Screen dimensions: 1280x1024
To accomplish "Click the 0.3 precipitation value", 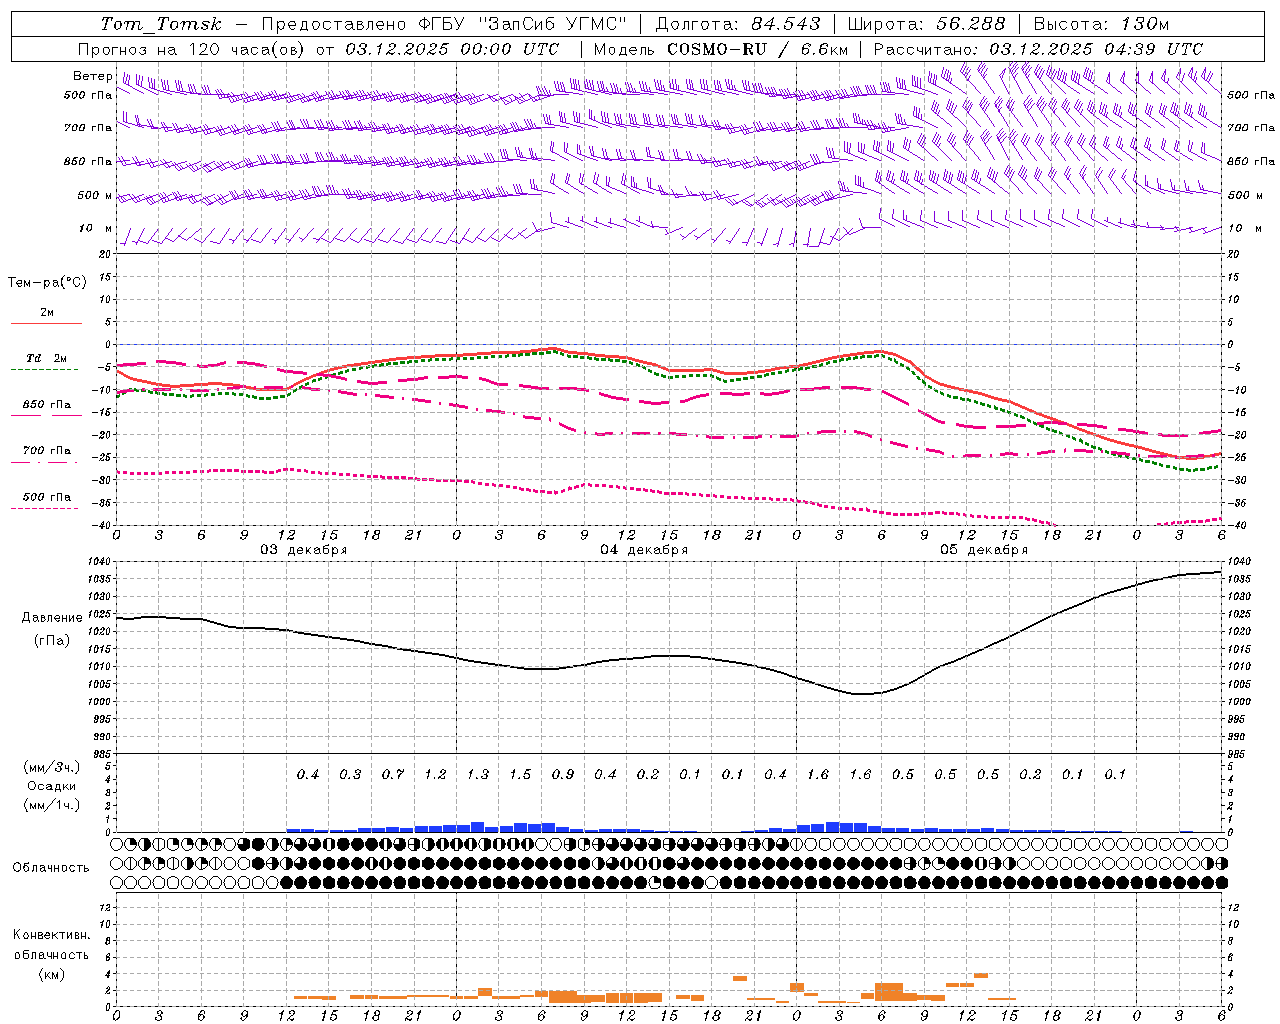I will (x=350, y=774).
